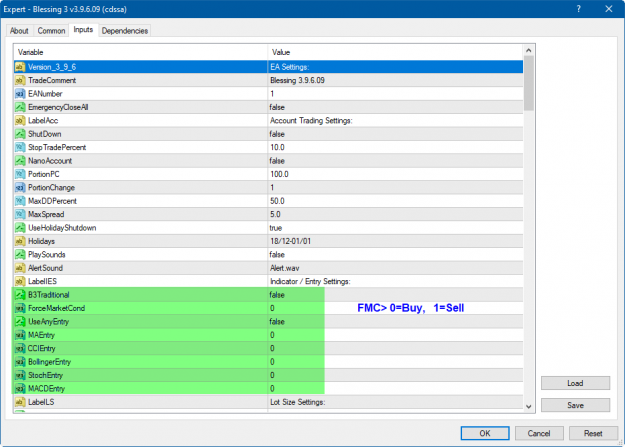Select the B3Traditional false value
The width and height of the screenshot is (625, 447).
point(277,295)
